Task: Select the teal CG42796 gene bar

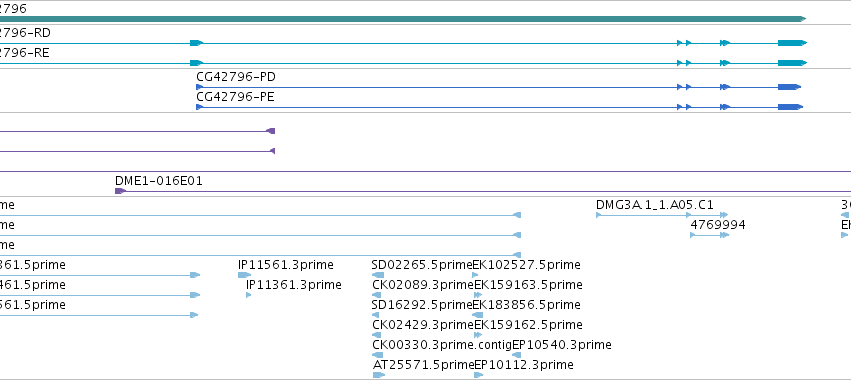Action: (403, 19)
